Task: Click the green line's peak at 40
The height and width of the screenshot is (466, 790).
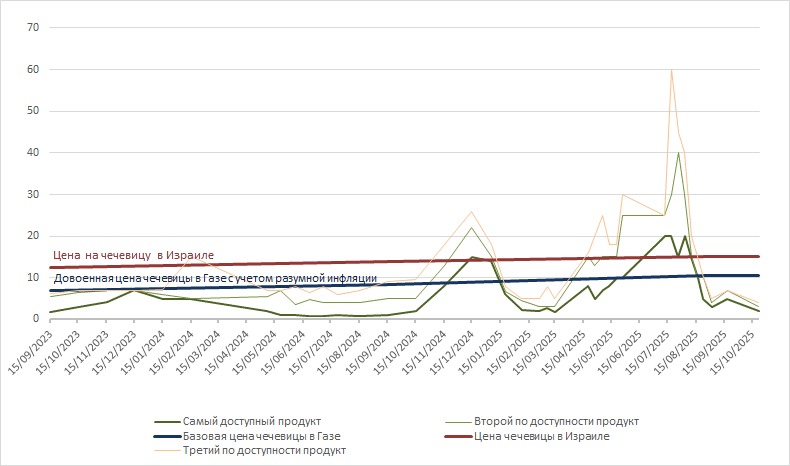Action: point(679,153)
